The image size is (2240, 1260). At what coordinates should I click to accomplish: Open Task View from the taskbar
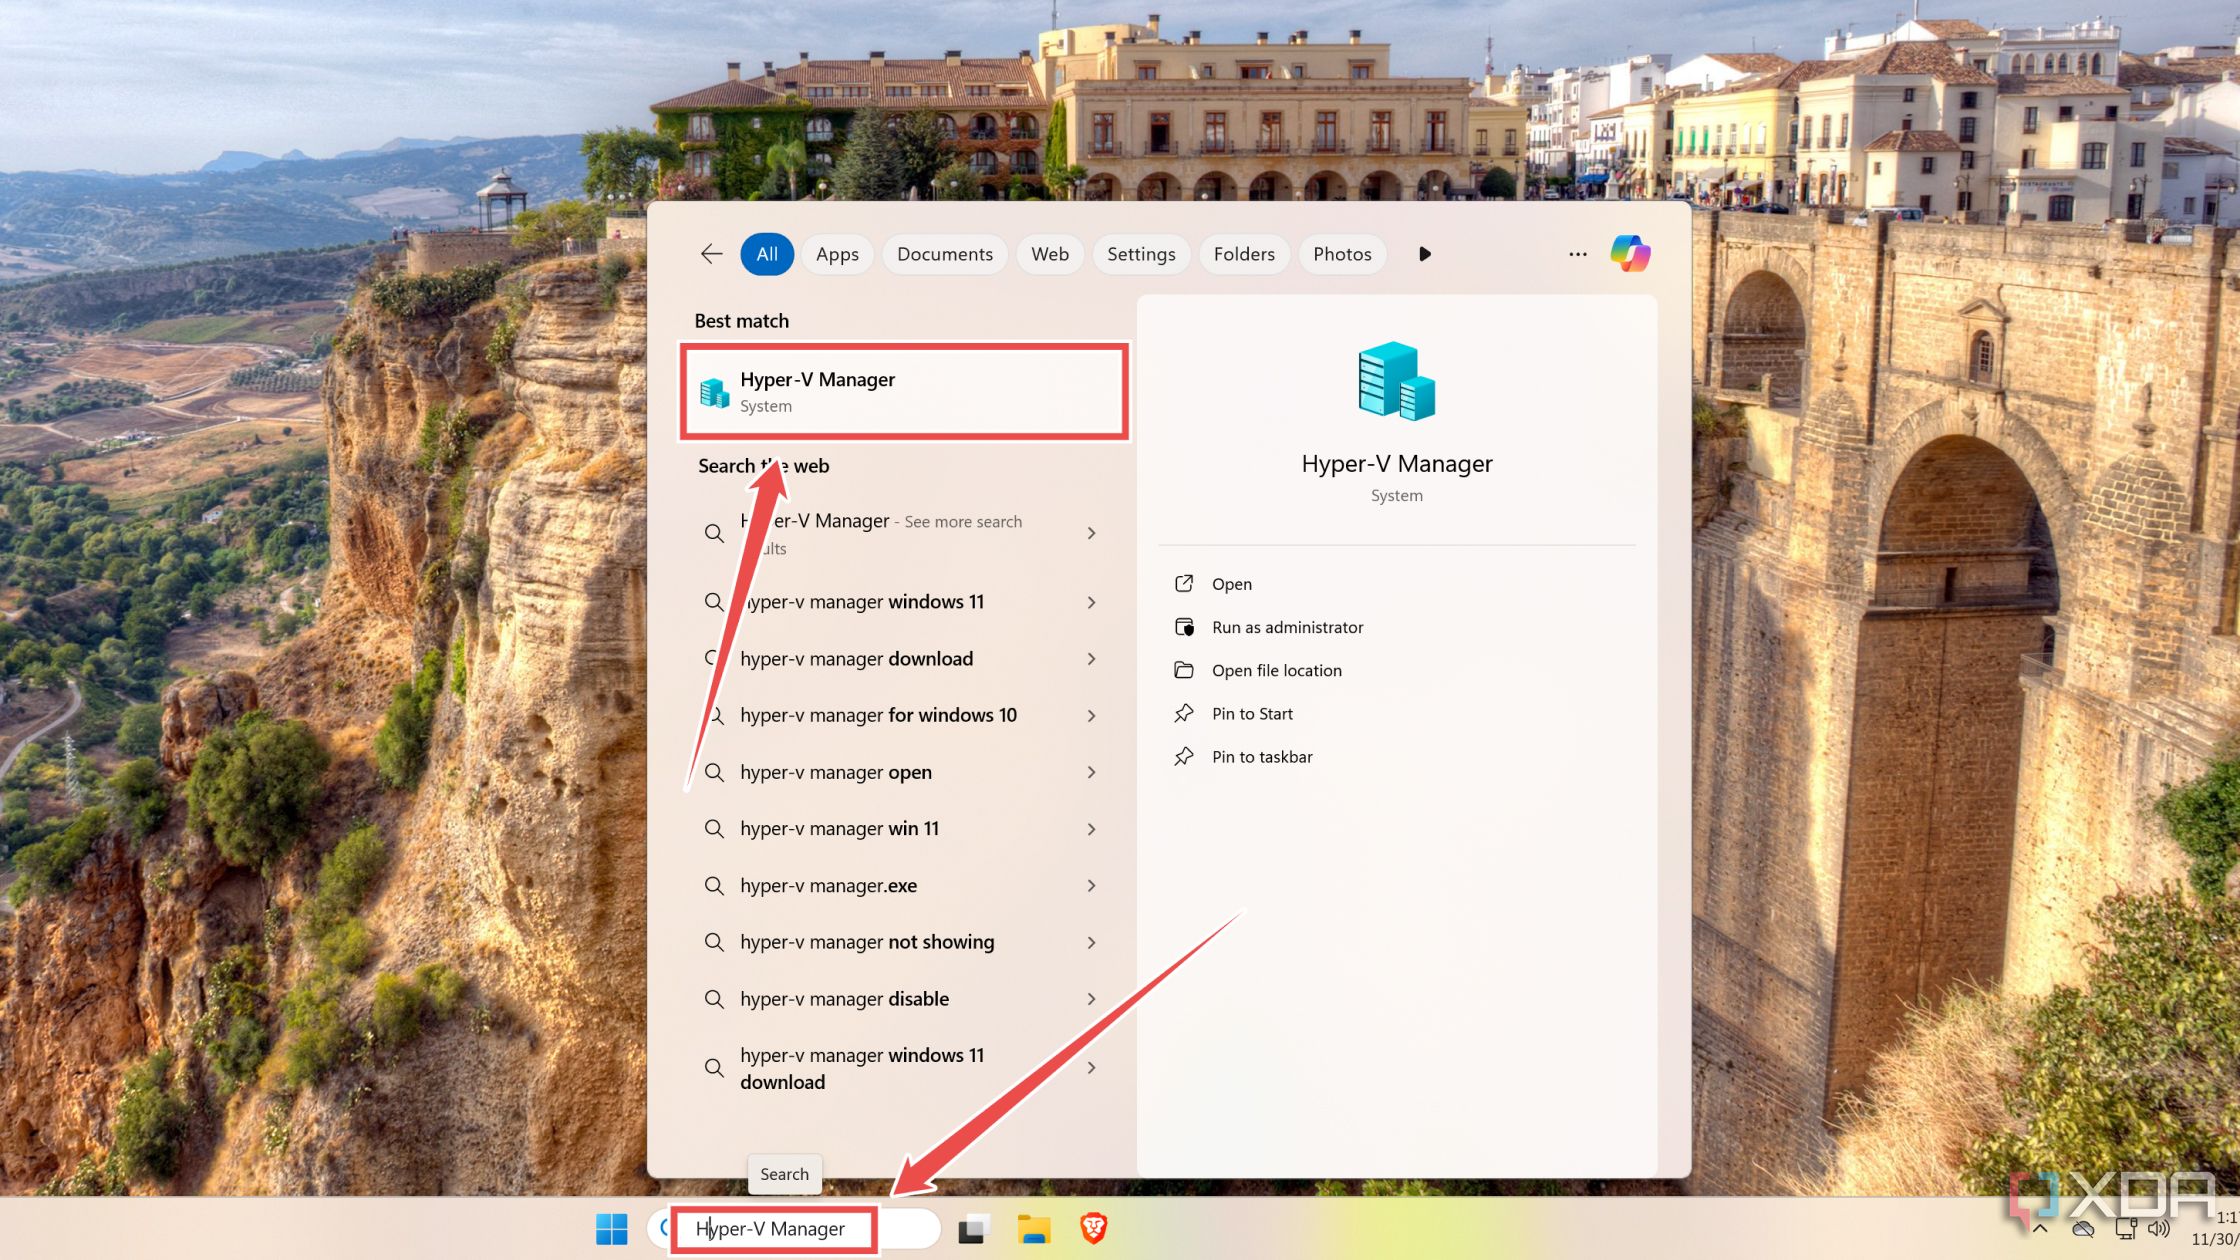(x=973, y=1229)
